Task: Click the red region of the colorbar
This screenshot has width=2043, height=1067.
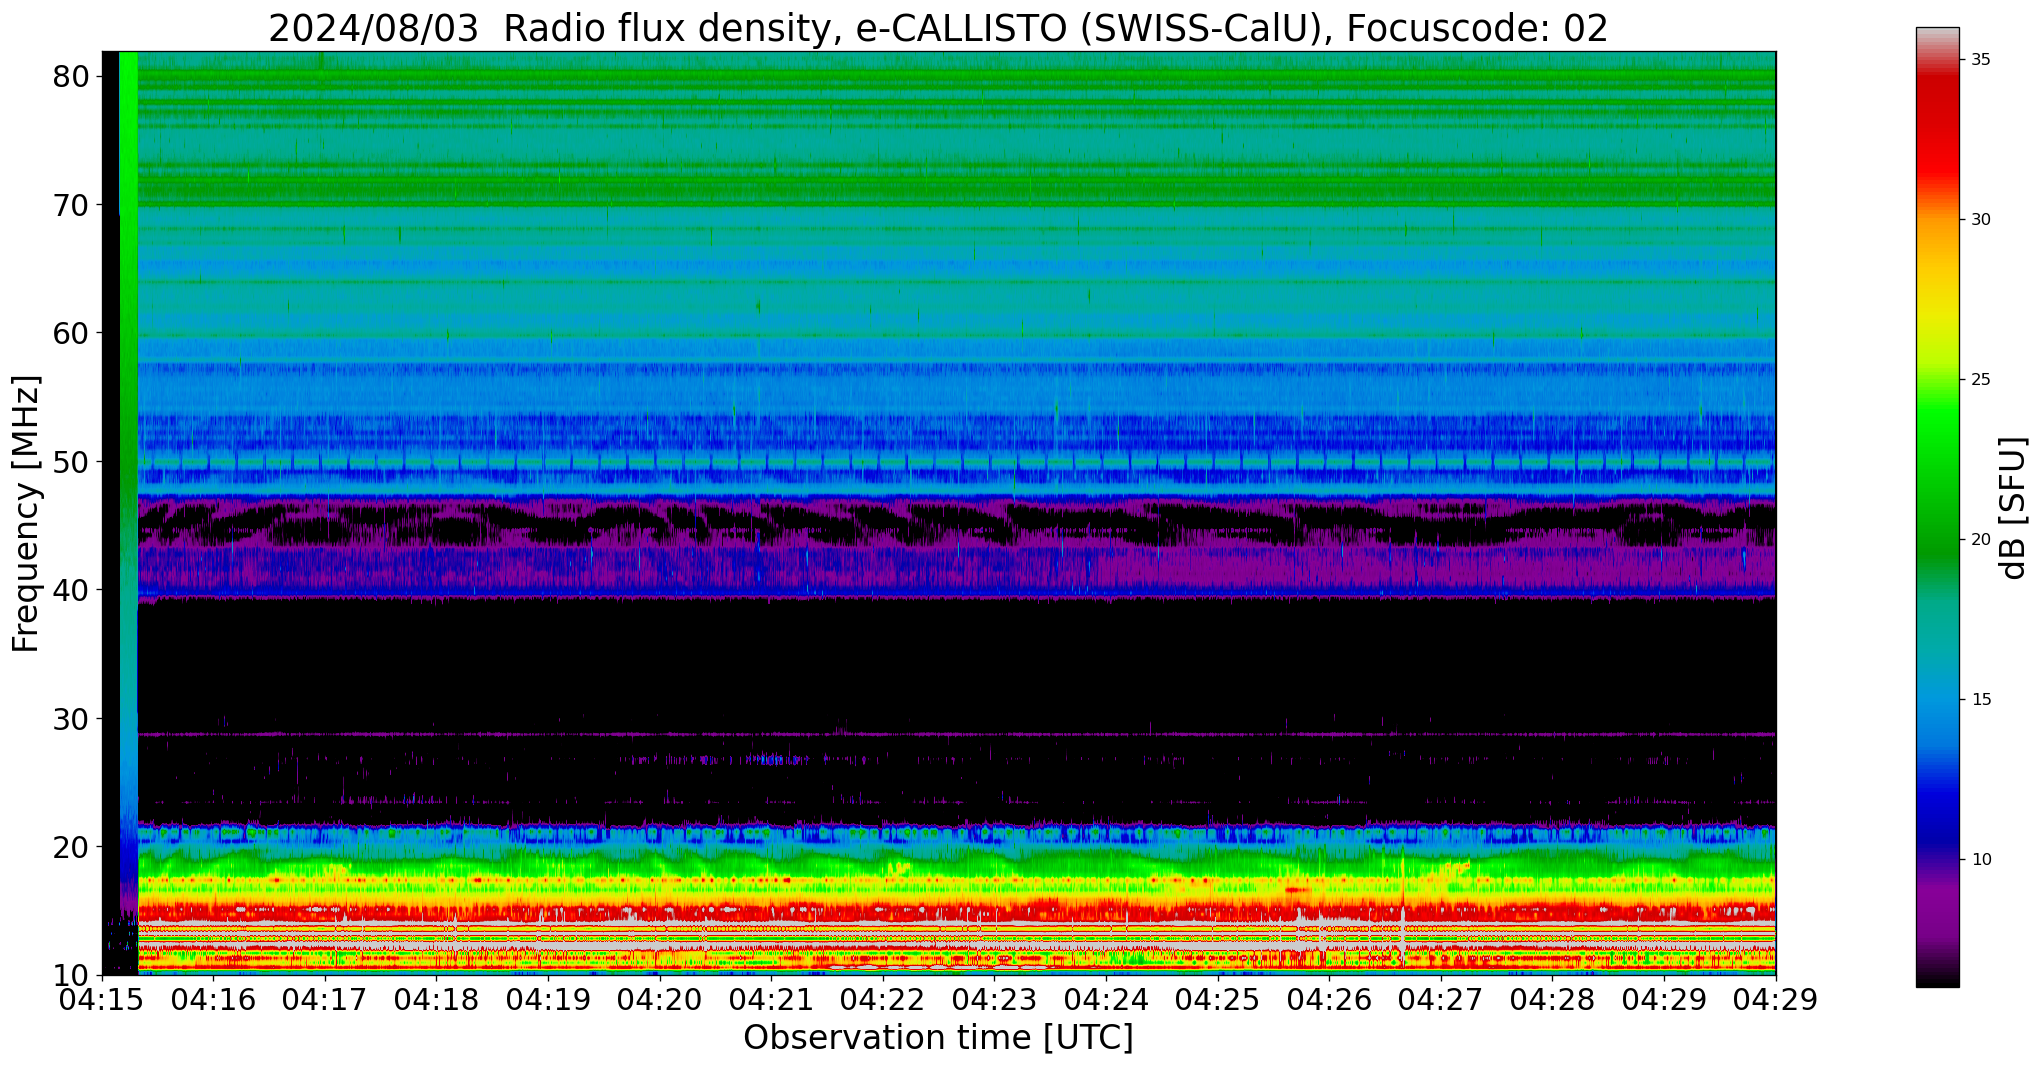Action: point(1938,130)
